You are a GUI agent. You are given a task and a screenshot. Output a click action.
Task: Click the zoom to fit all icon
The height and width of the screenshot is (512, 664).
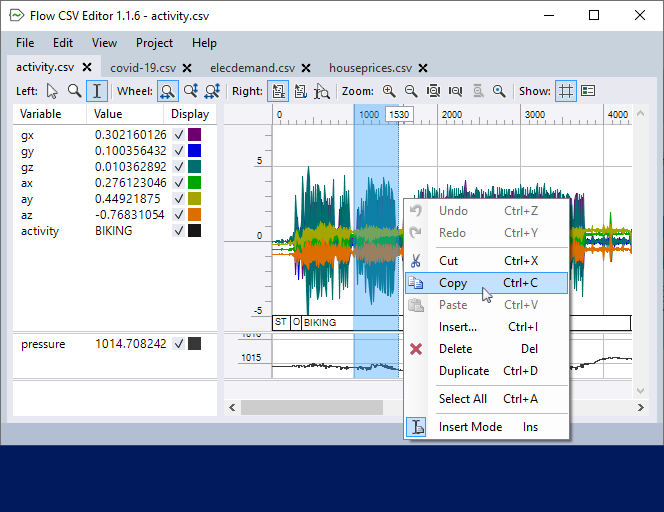[433, 91]
